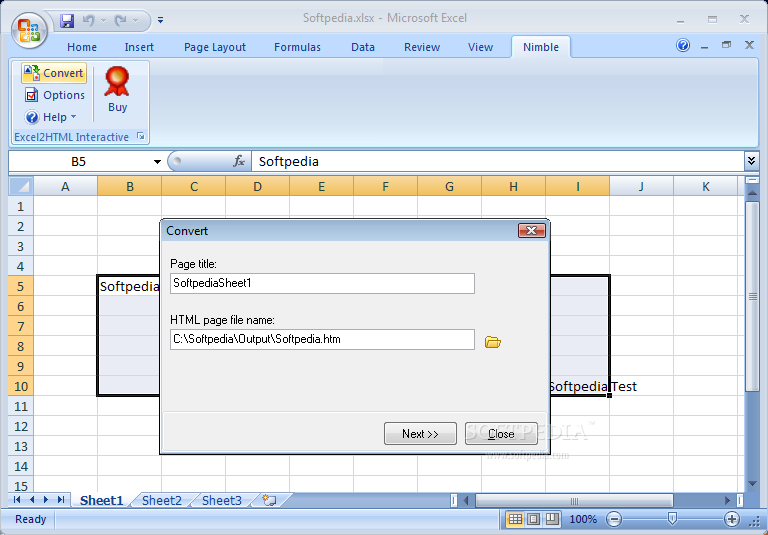
Task: Click the Zoom In plus button
Action: tap(731, 519)
